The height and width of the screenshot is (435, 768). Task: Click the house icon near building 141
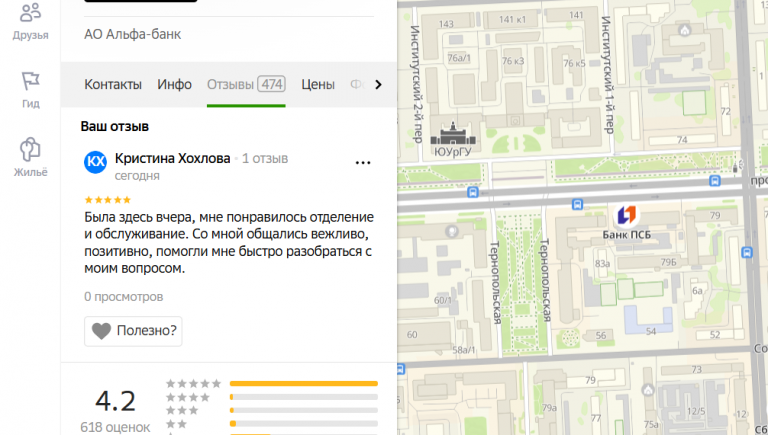tap(685, 31)
